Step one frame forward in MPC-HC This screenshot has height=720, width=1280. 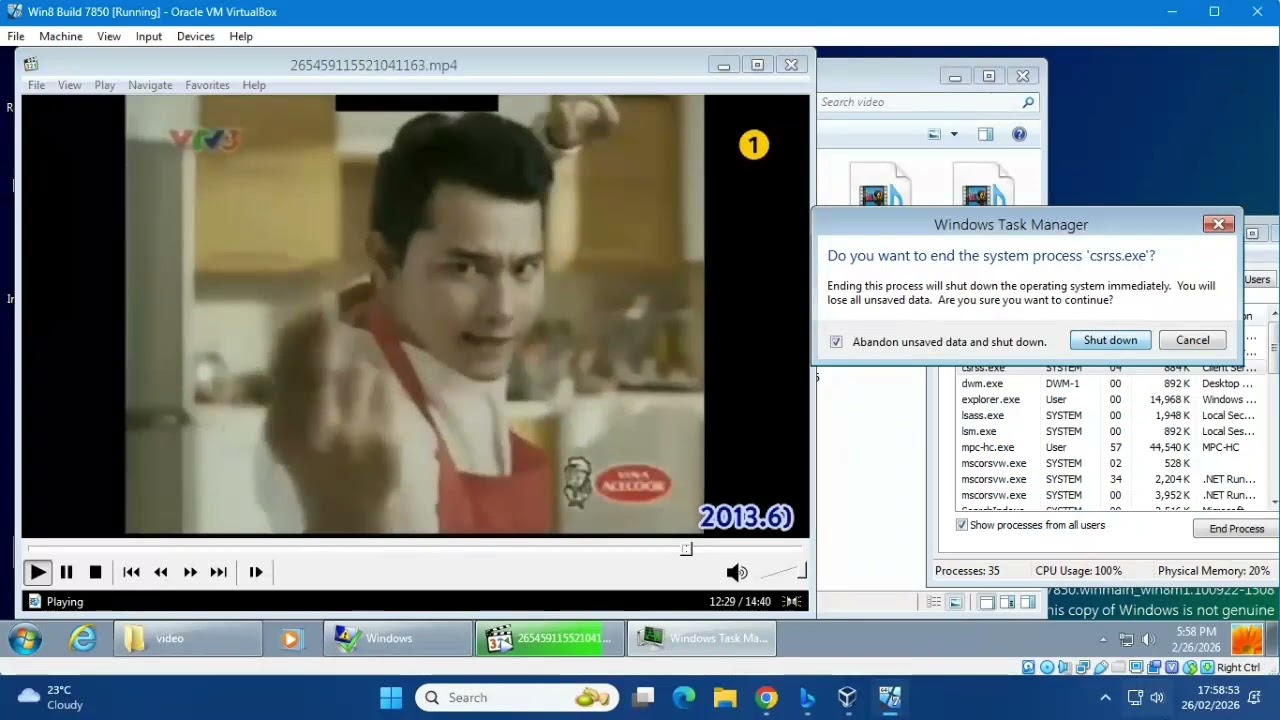[256, 572]
